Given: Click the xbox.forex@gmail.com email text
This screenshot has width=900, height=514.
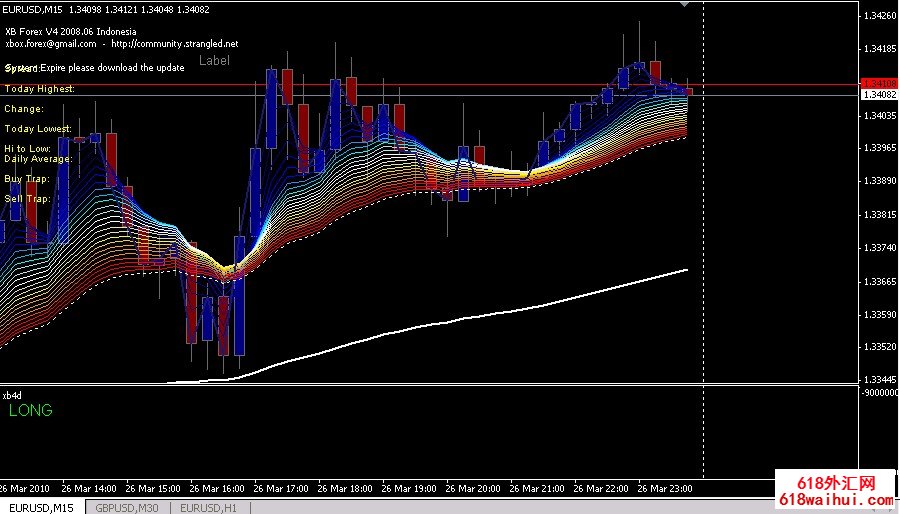Looking at the screenshot, I should [50, 44].
